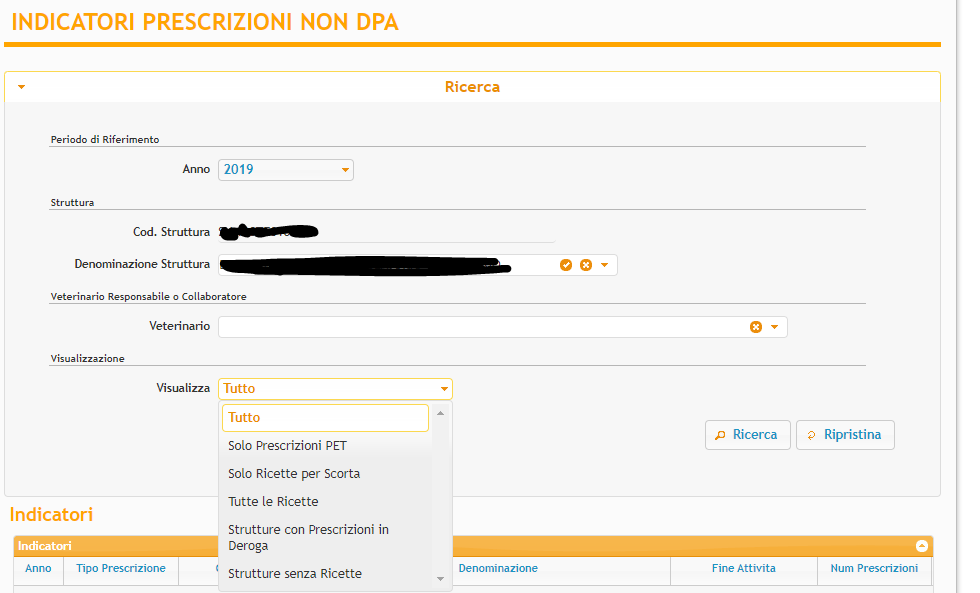Screen dimensions: 980x593
Task: Choose Solo Prescrizioni PET option
Action: click(325, 446)
